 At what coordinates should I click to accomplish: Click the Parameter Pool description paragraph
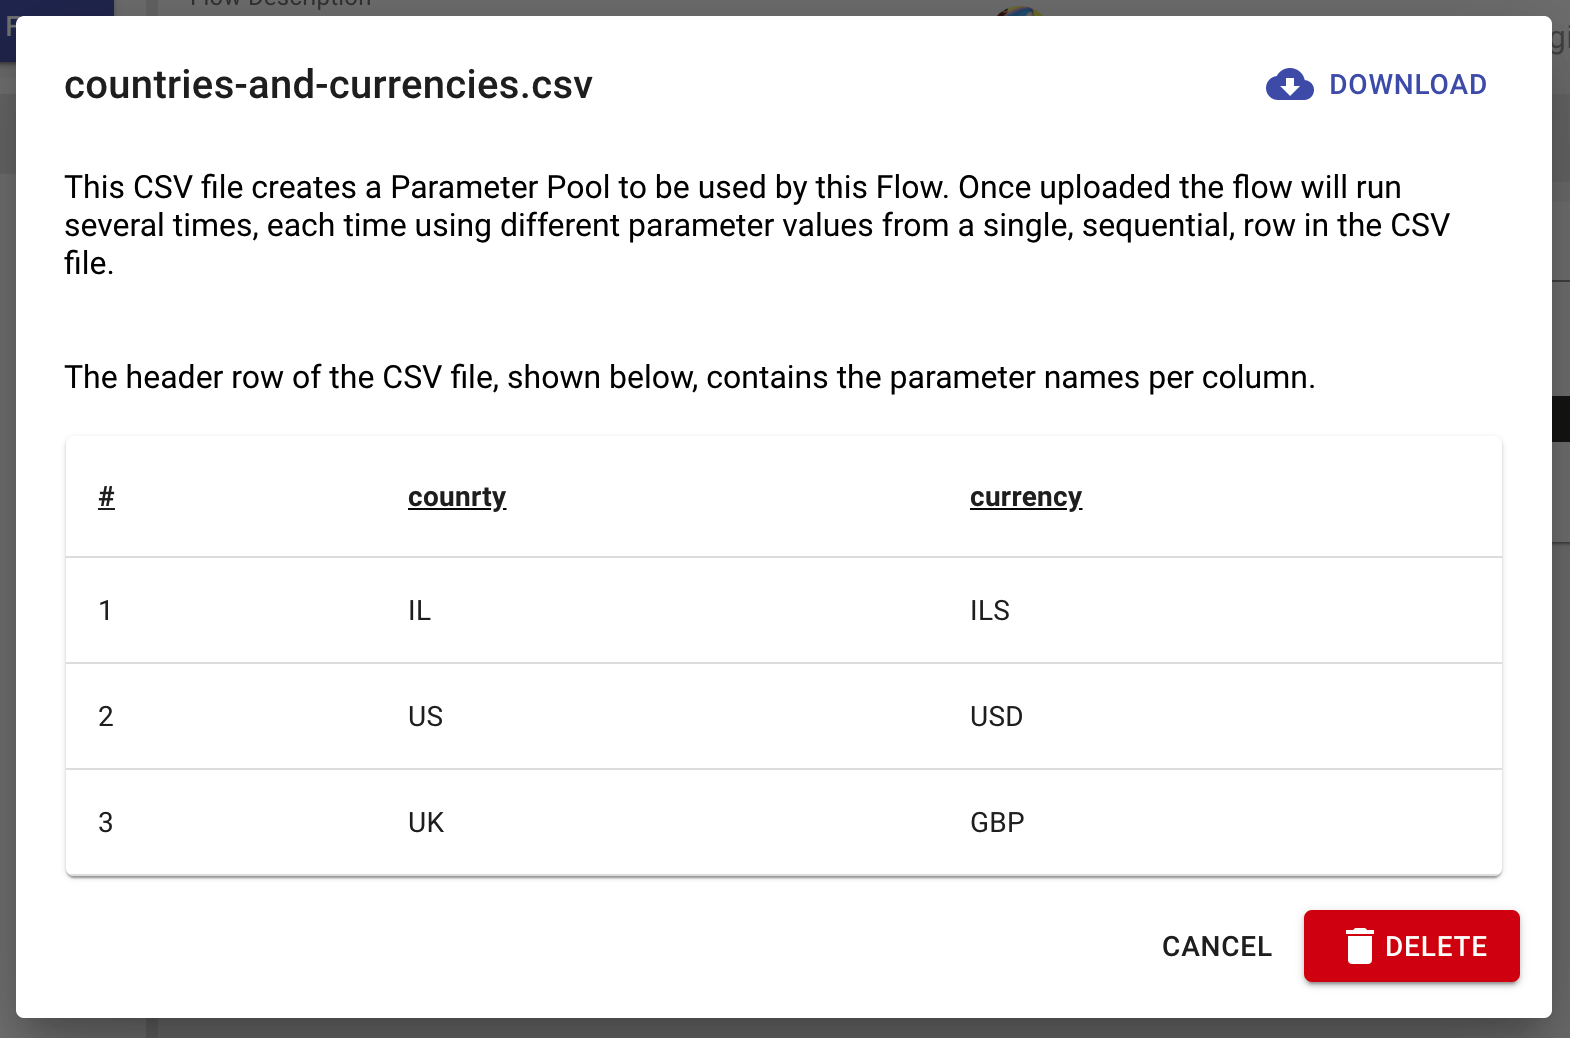tap(756, 225)
